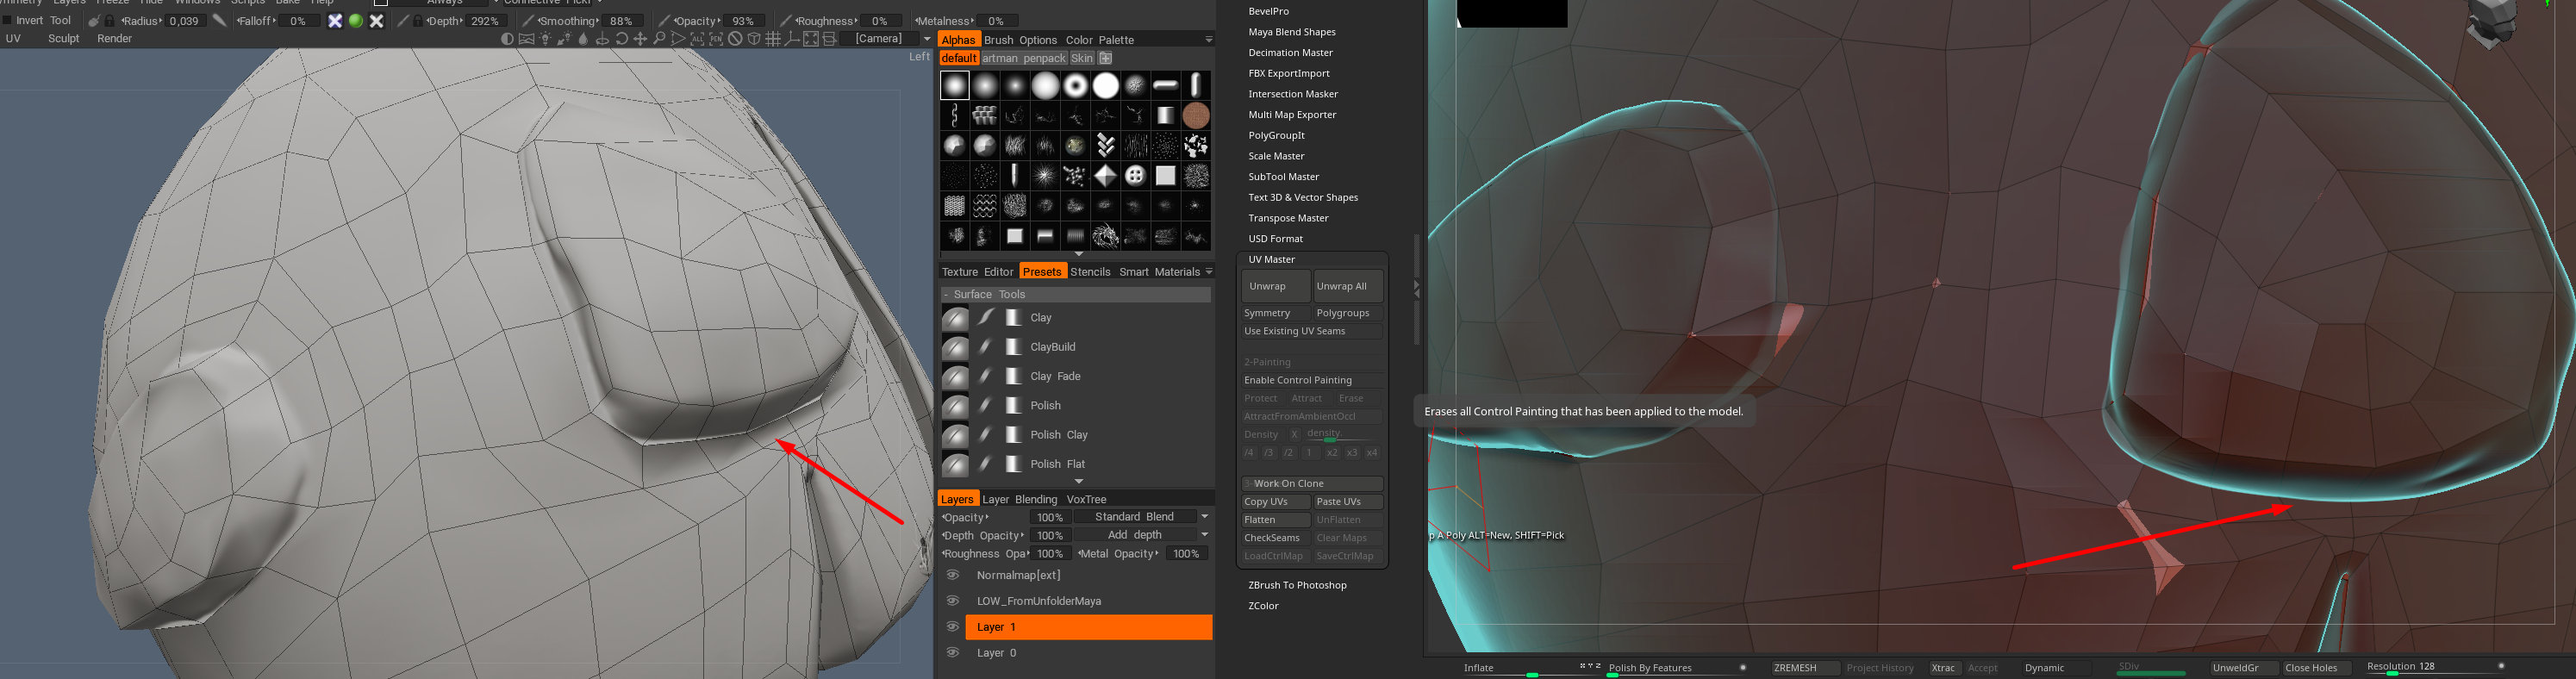The height and width of the screenshot is (679, 2576).
Task: Add new alpha set with plus icon
Action: click(x=1105, y=58)
